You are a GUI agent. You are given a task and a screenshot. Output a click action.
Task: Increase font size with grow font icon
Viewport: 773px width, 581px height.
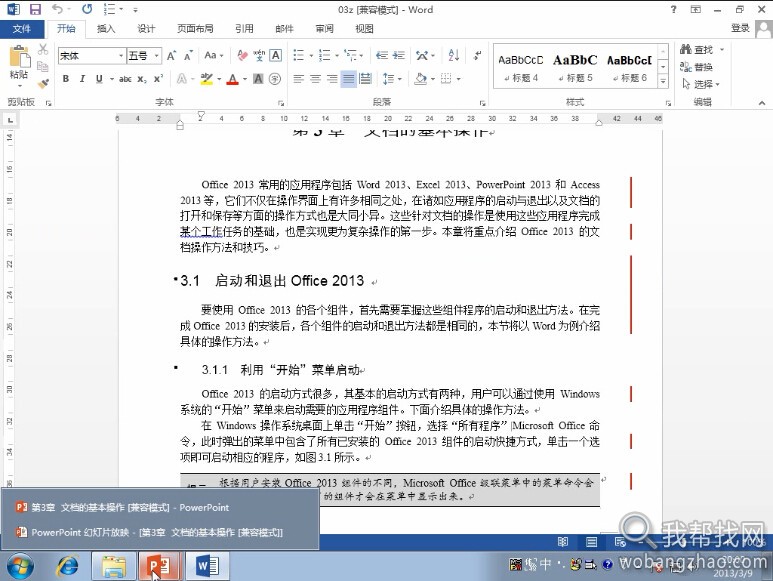click(x=171, y=56)
